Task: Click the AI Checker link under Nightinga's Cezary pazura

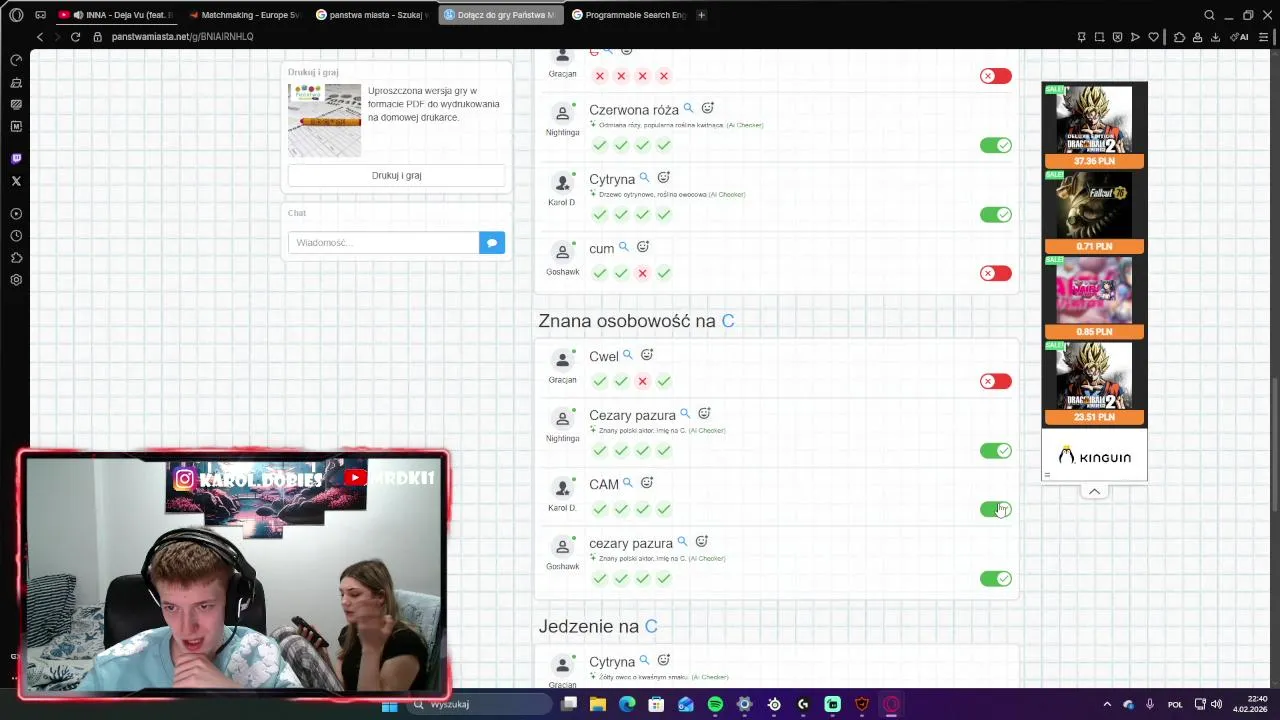Action: (707, 431)
